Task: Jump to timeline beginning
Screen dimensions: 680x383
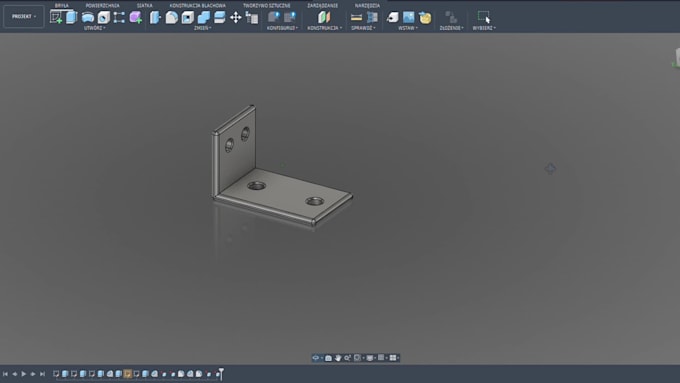Action: pyautogui.click(x=5, y=374)
